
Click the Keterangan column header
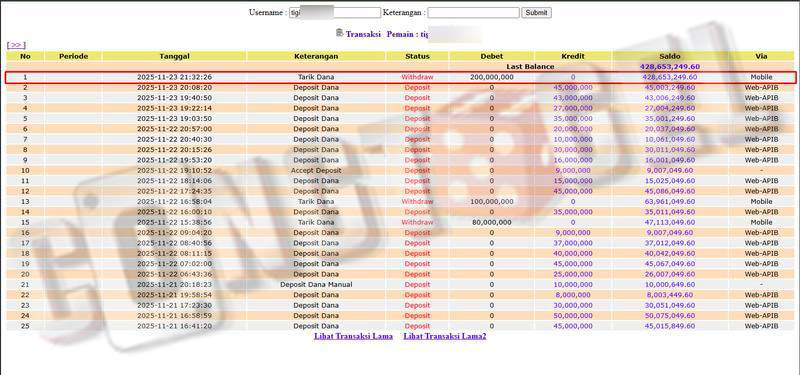(316, 57)
